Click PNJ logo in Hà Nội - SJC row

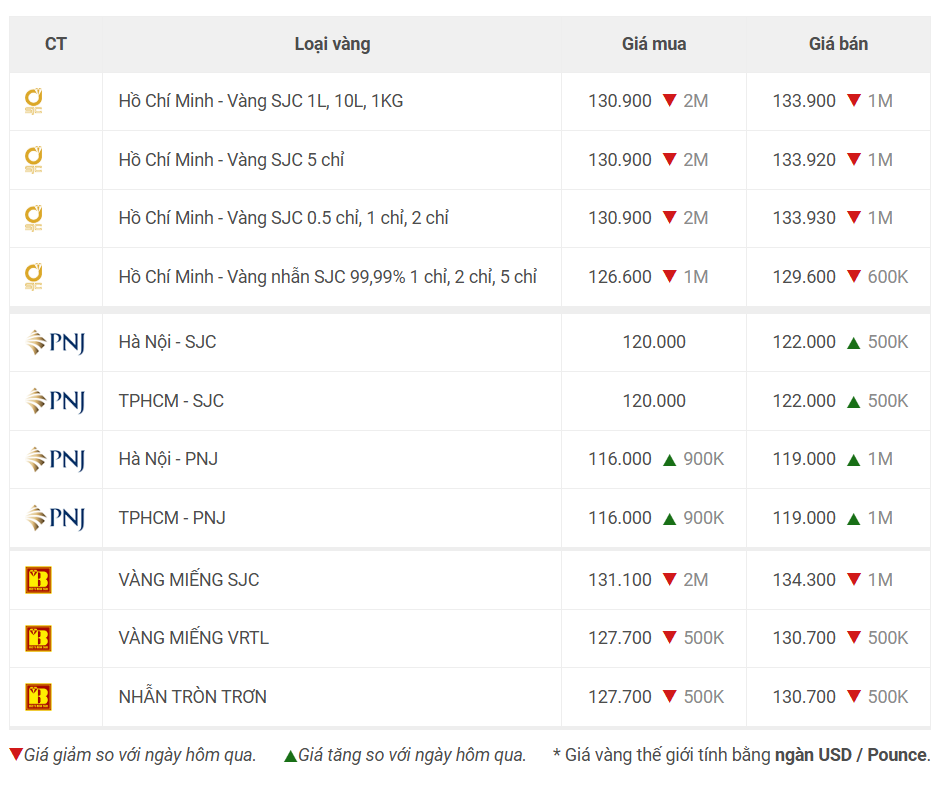[x=55, y=342]
